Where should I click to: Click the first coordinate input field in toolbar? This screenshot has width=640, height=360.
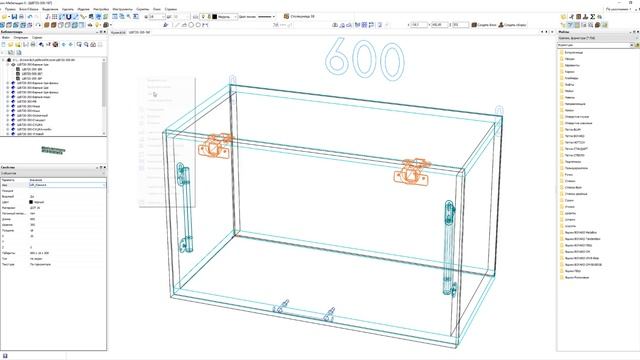tap(419, 25)
